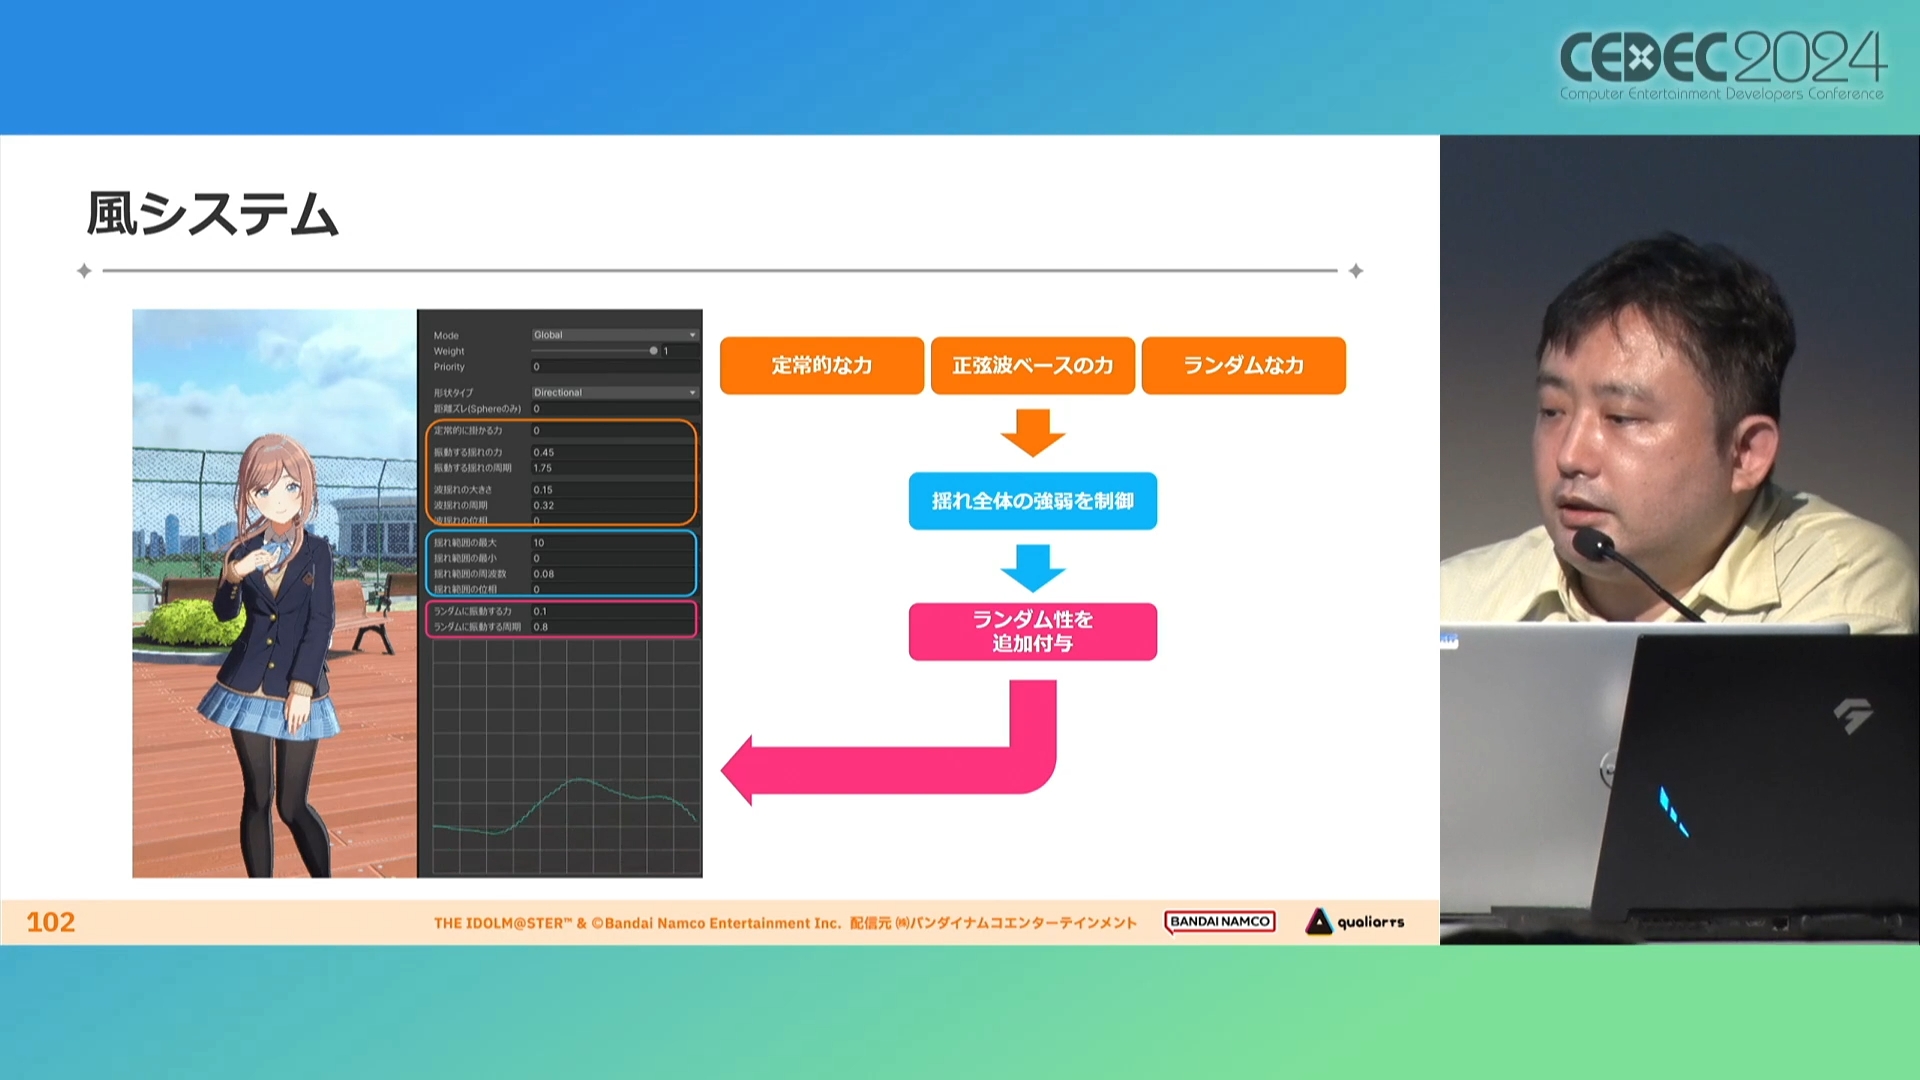Click the ランダムな力 orange box
This screenshot has height=1080, width=1920.
click(x=1244, y=365)
